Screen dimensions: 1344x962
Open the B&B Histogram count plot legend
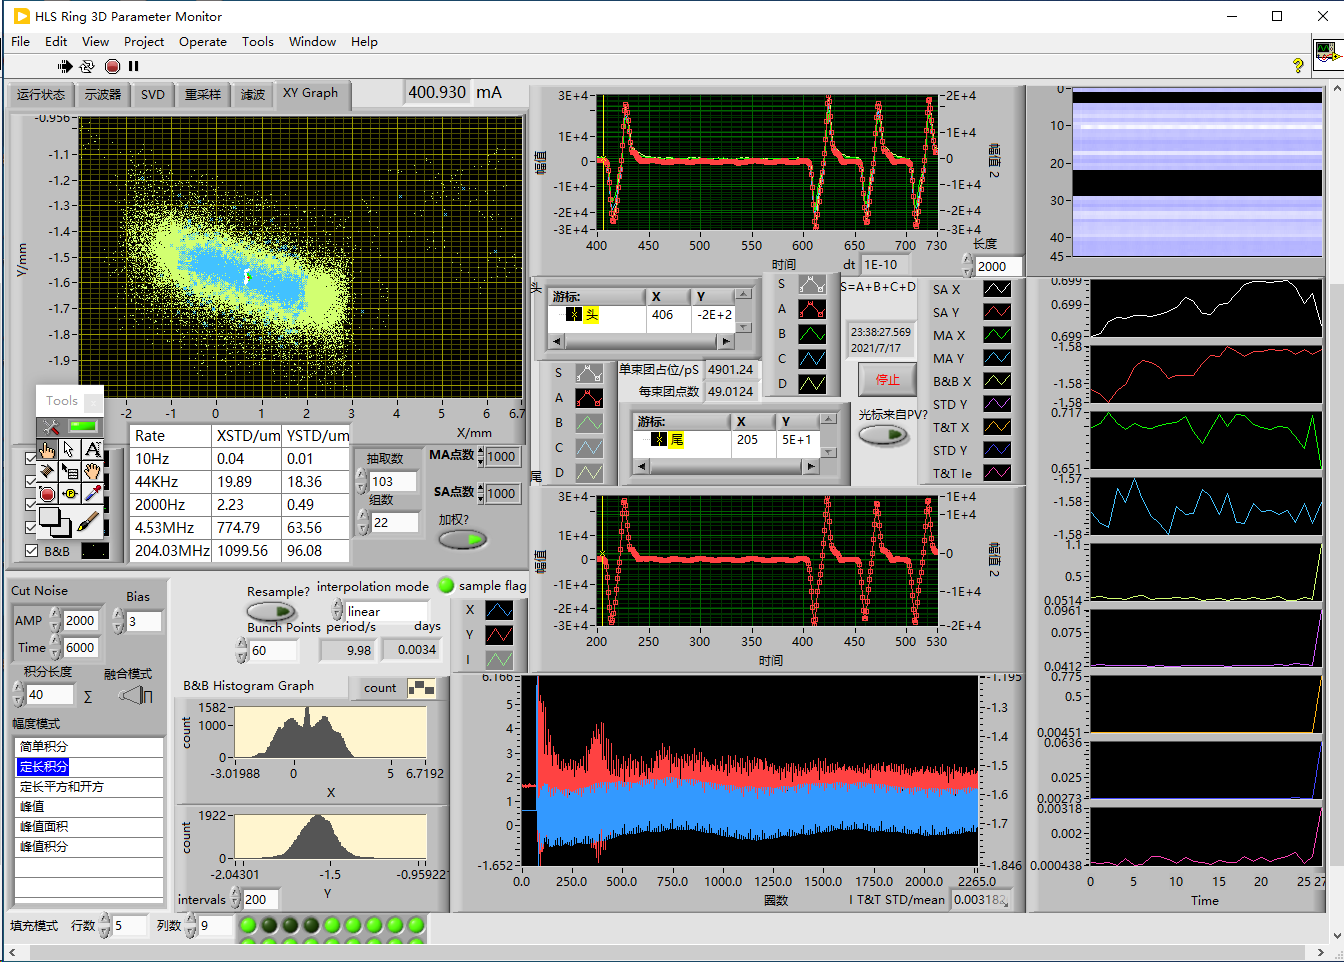coord(422,688)
